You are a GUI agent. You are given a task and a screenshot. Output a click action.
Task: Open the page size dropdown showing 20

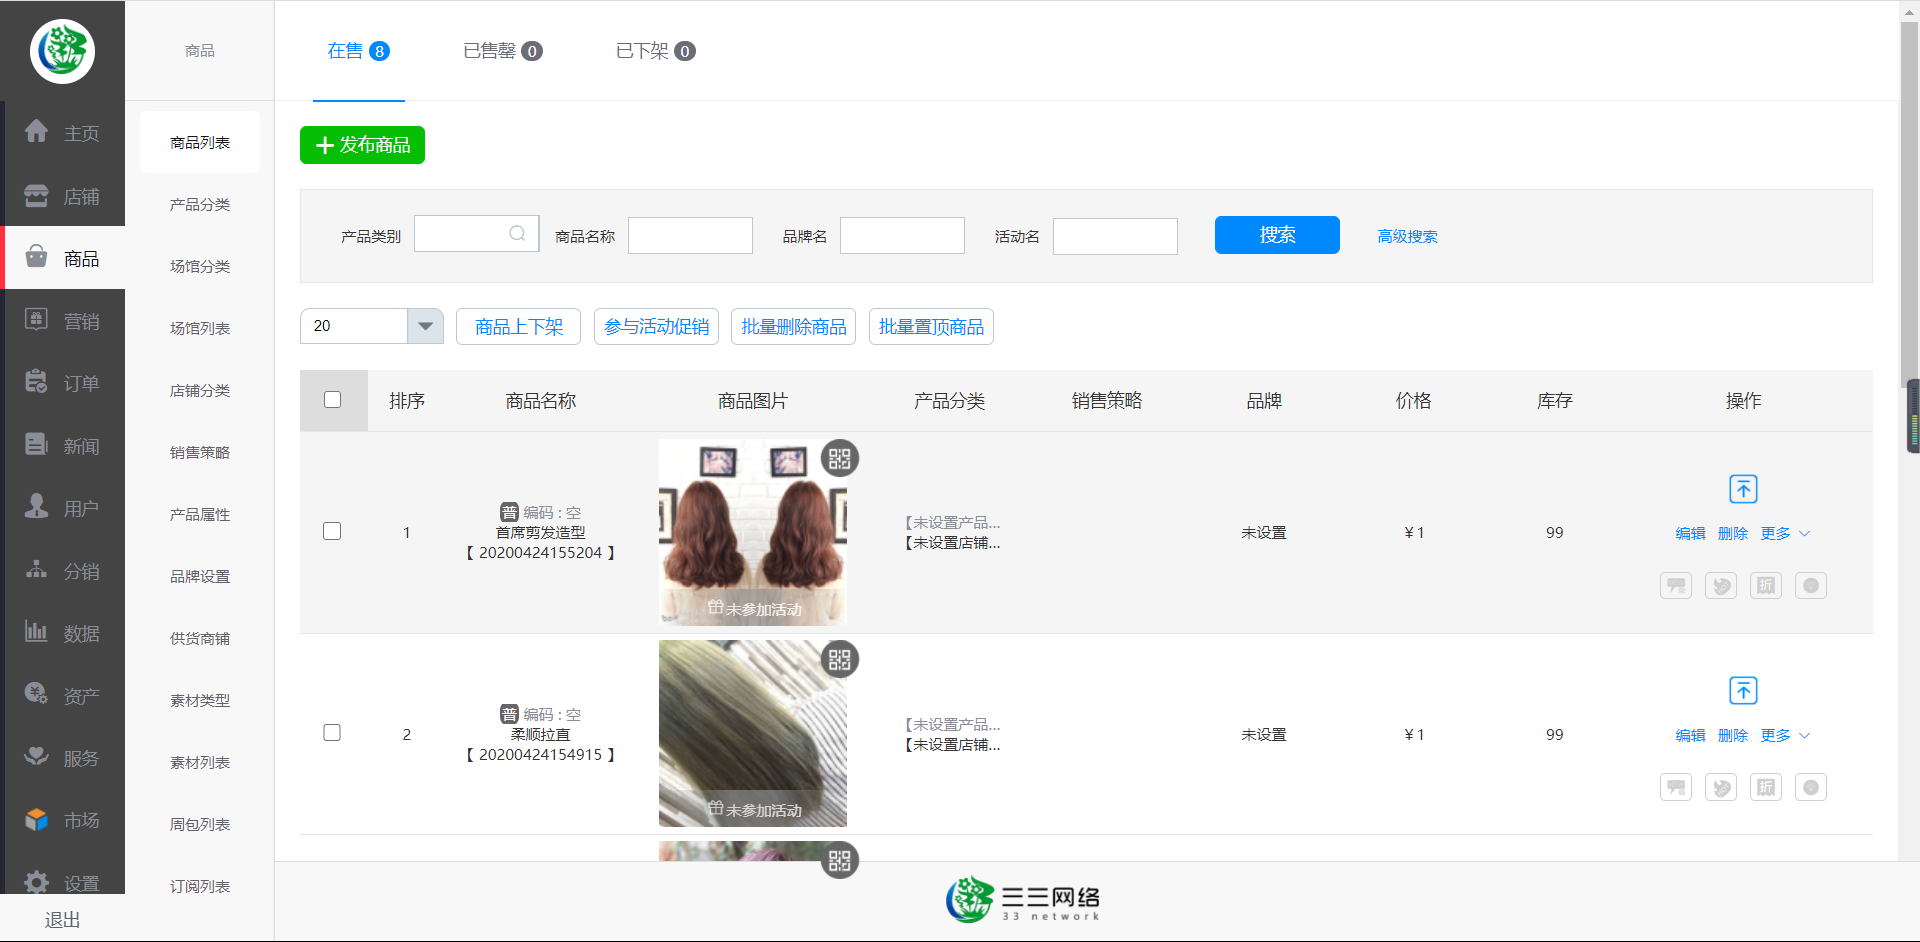(425, 326)
